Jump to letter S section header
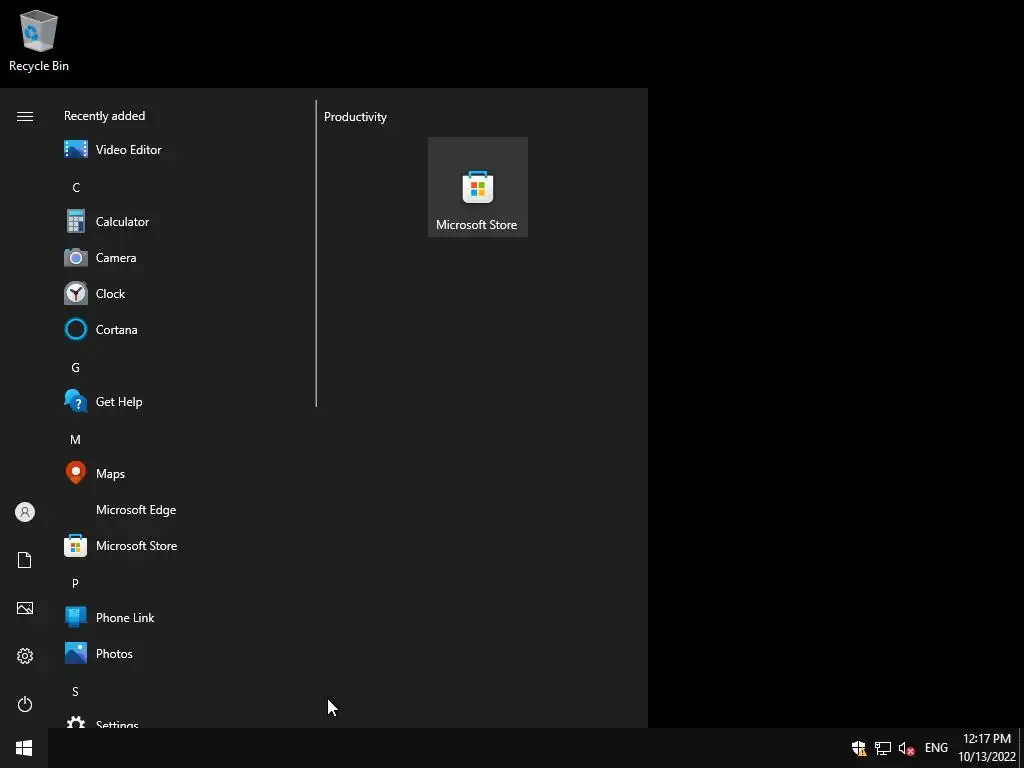The height and width of the screenshot is (768, 1024). [76, 691]
